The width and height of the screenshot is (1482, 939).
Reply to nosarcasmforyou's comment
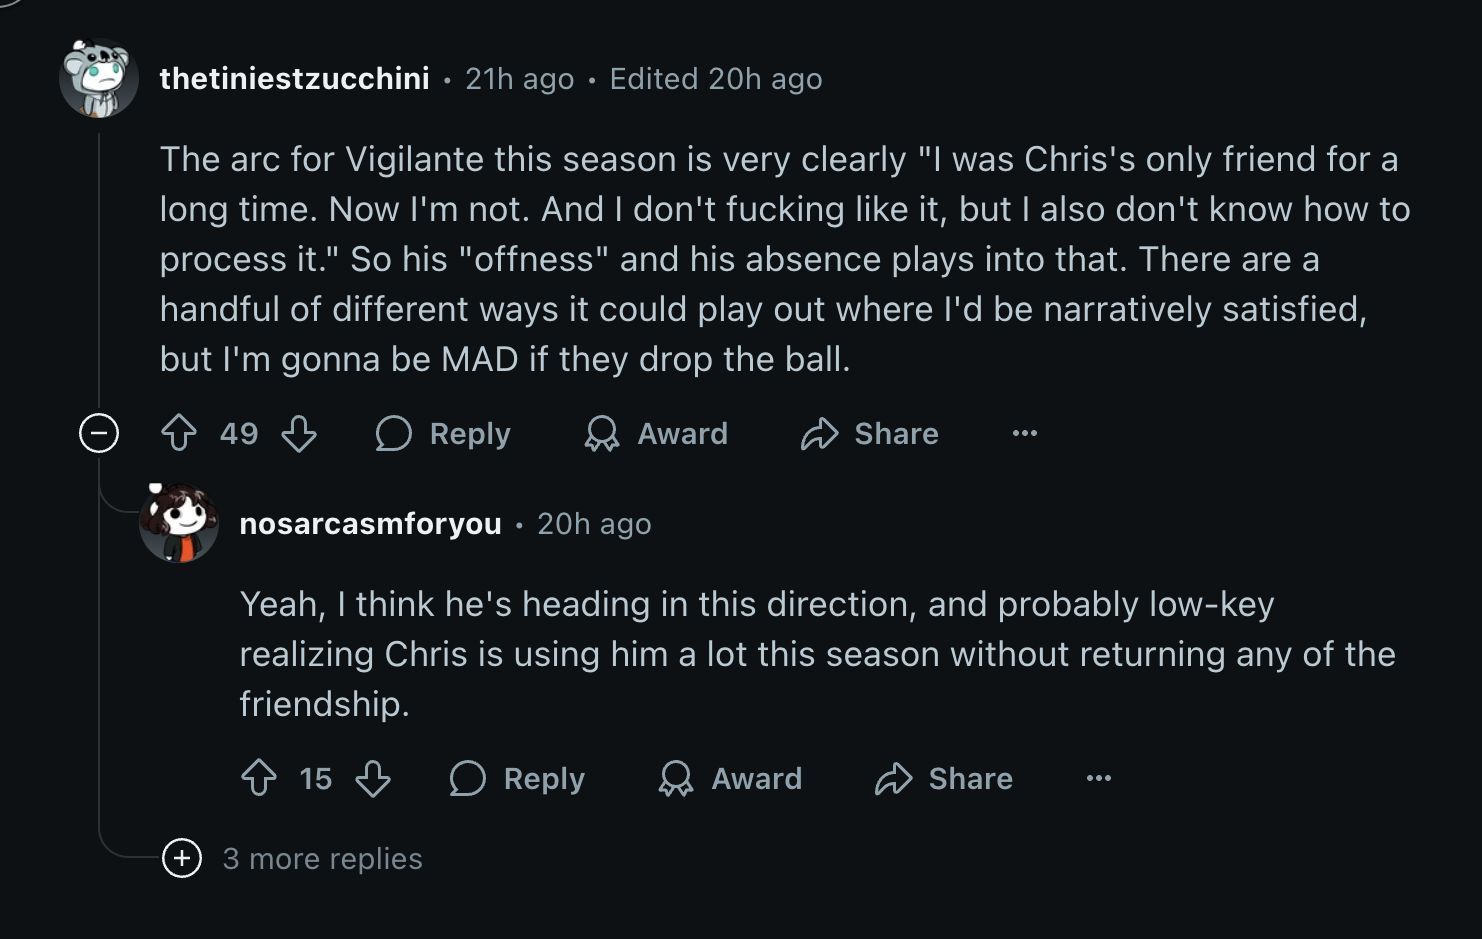click(x=517, y=778)
